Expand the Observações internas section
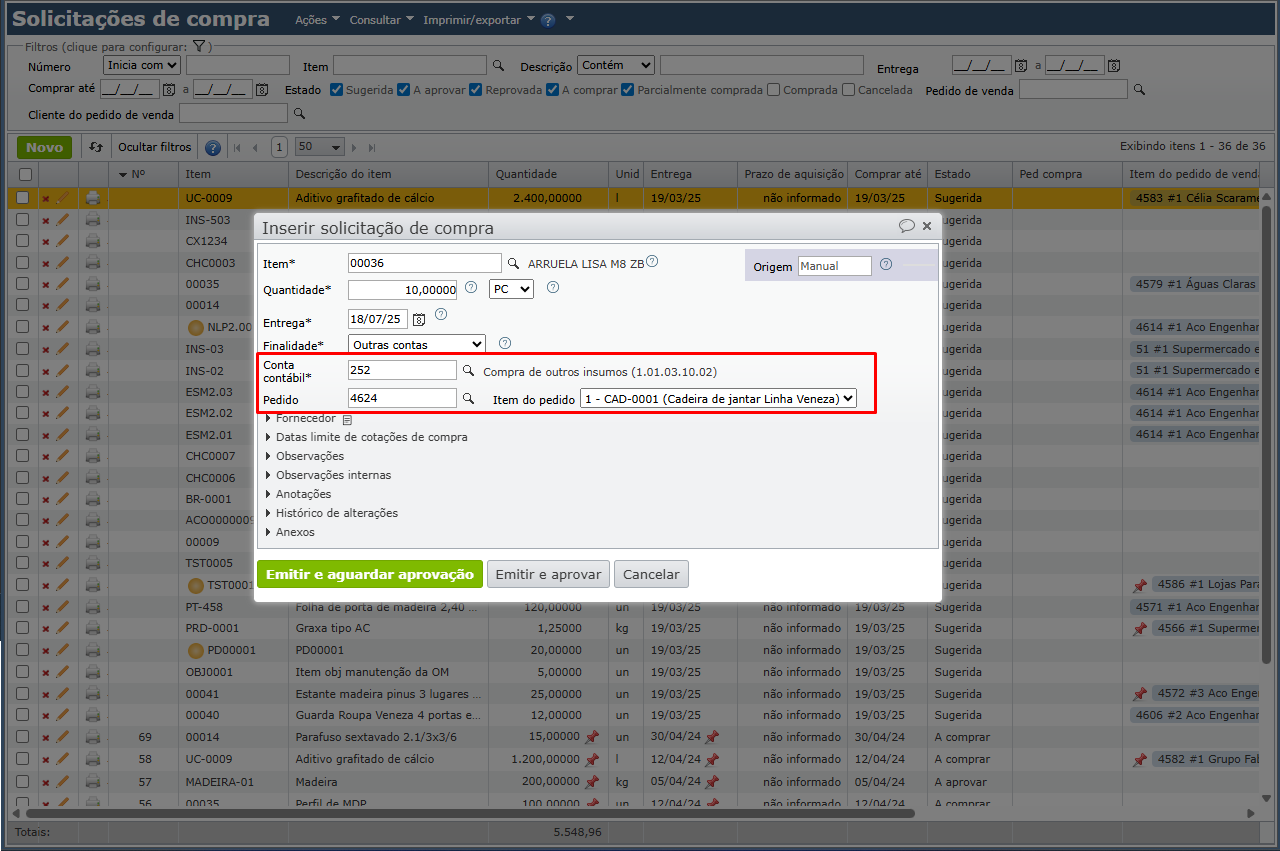Screen dimensions: 1280x851 click(333, 475)
